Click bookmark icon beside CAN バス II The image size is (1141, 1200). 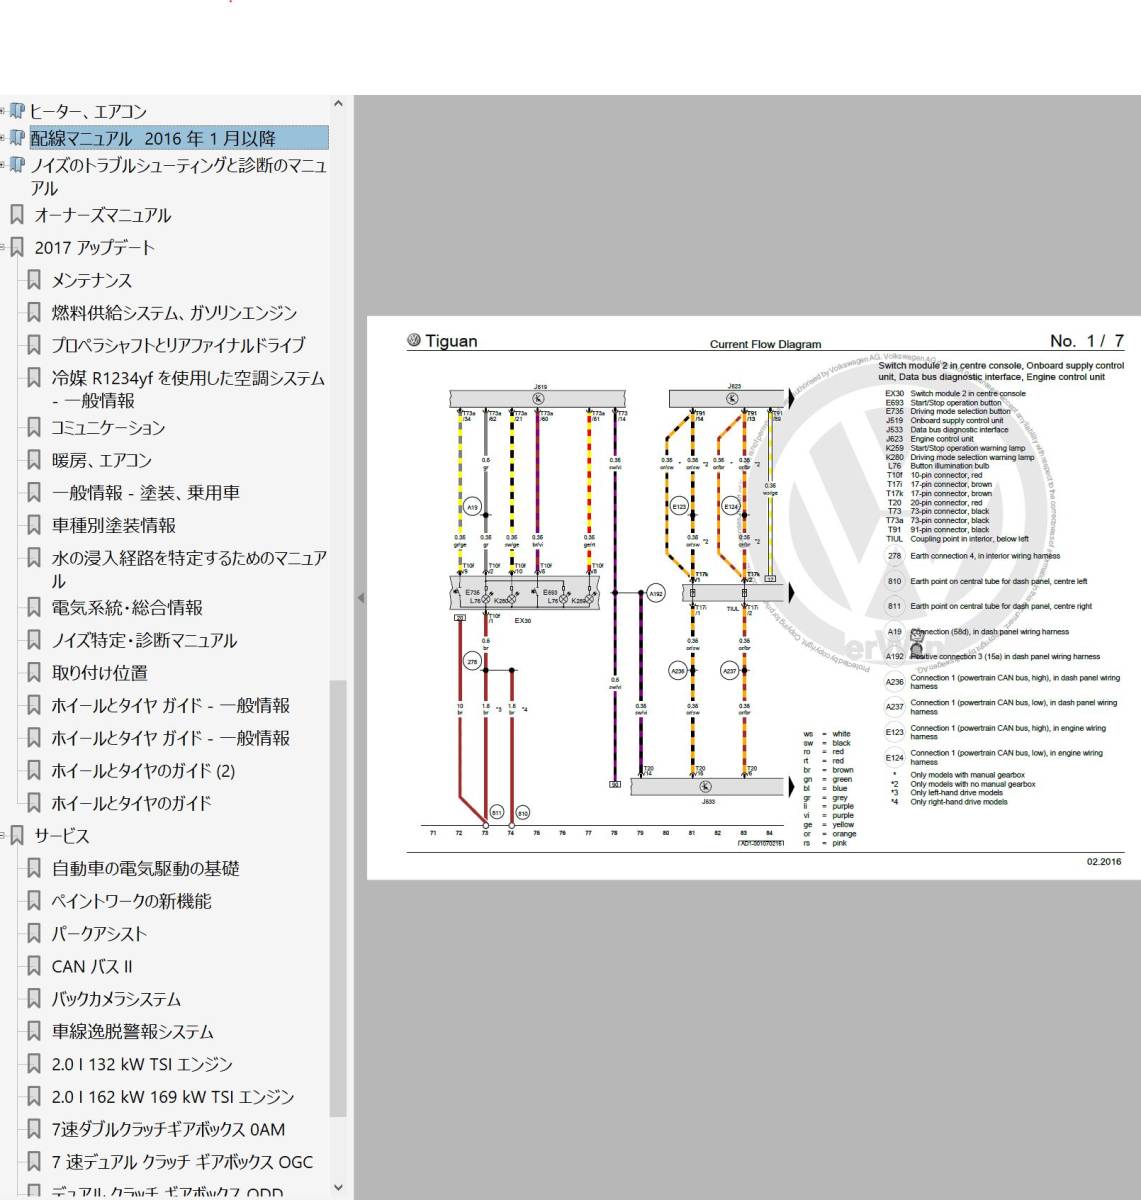click(x=33, y=967)
